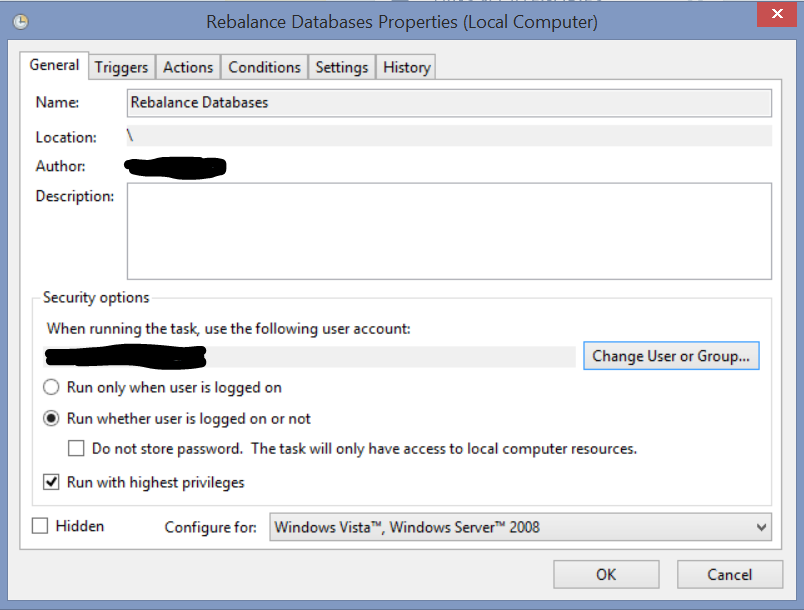Click inside the Description text box
Image resolution: width=804 pixels, height=610 pixels.
[449, 230]
